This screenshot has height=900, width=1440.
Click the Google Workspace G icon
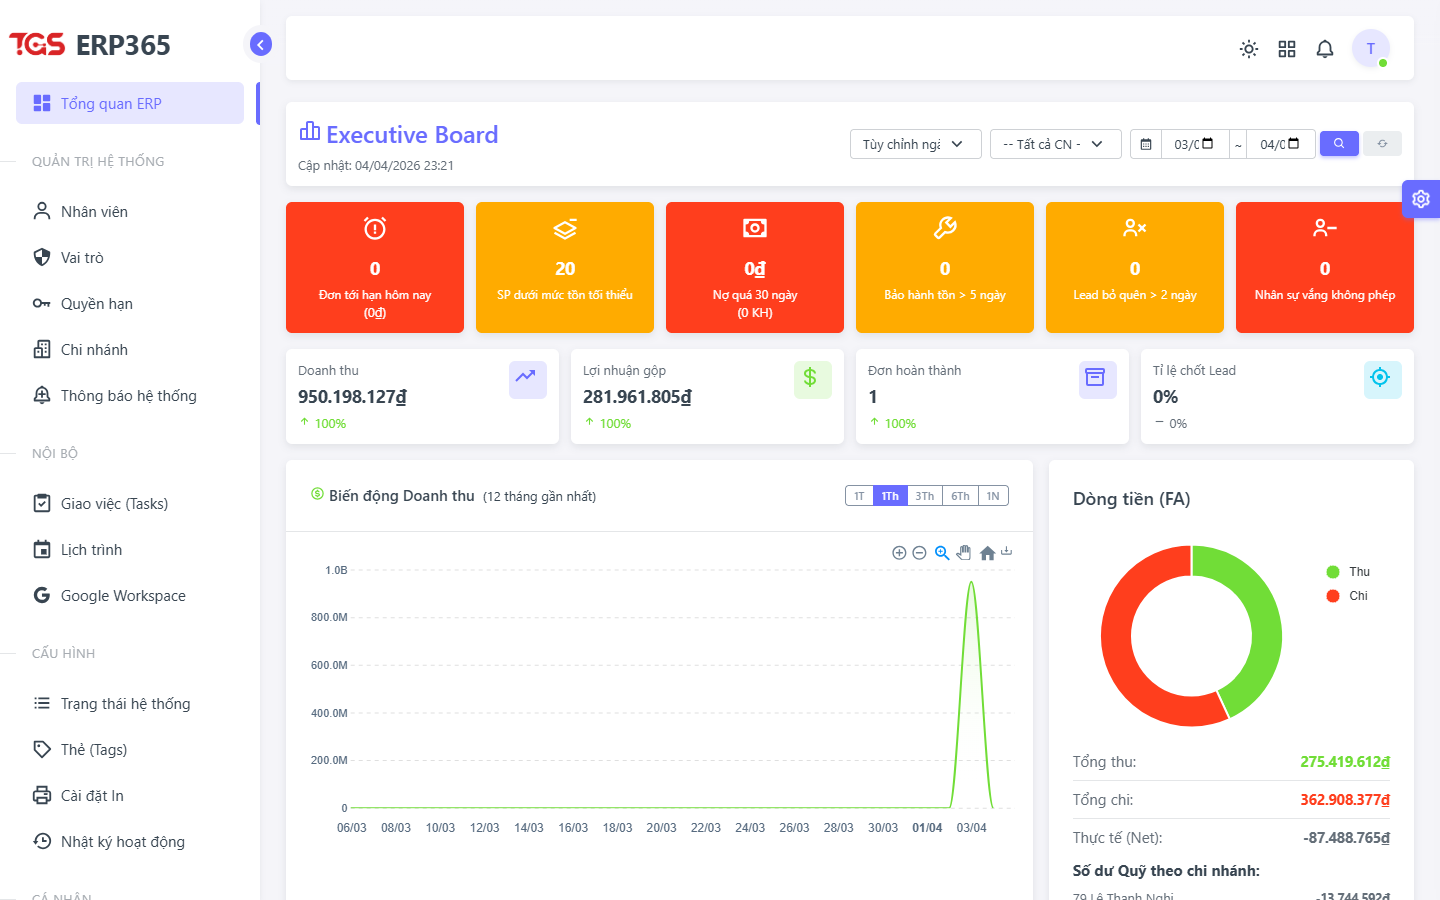(x=42, y=595)
